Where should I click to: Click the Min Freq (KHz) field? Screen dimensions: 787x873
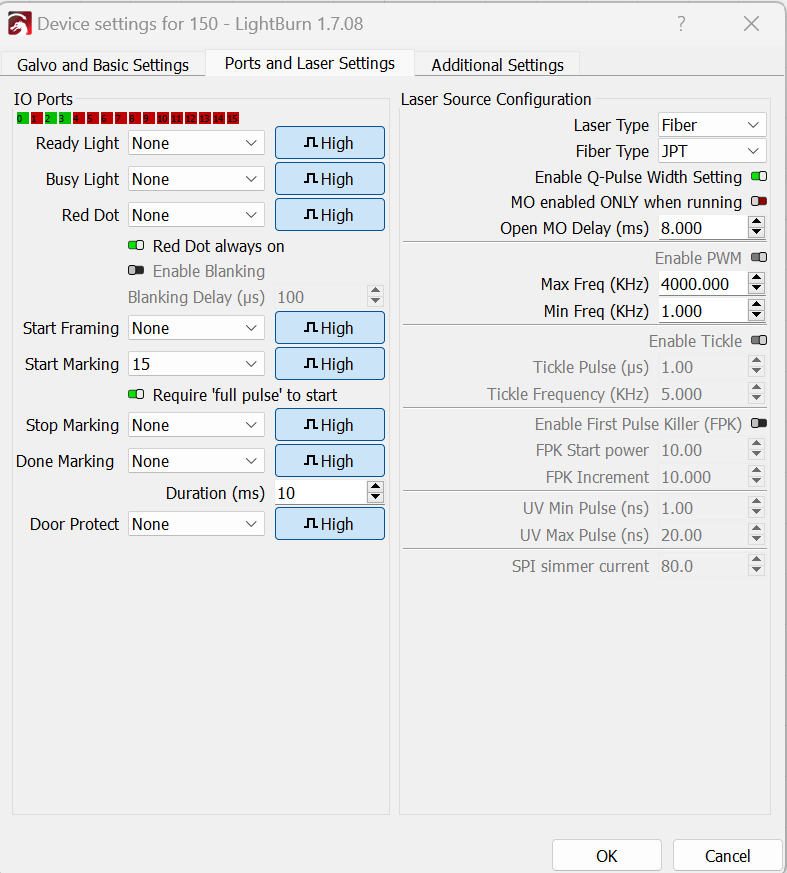[703, 311]
